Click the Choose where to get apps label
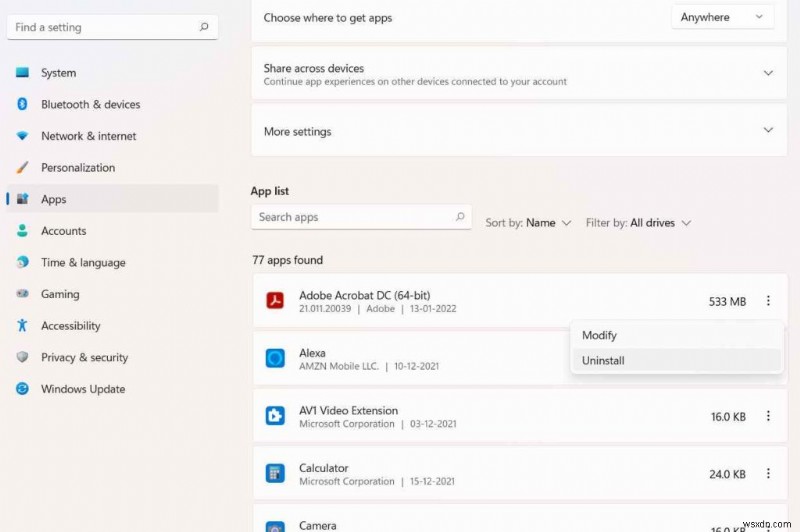This screenshot has height=532, width=800. pyautogui.click(x=328, y=18)
